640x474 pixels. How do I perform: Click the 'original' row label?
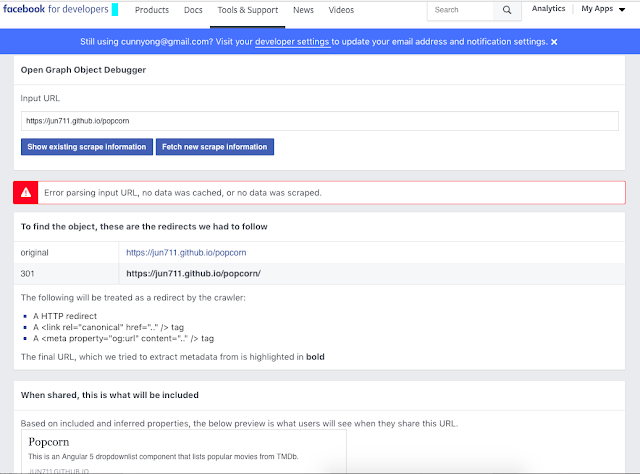click(x=35, y=253)
